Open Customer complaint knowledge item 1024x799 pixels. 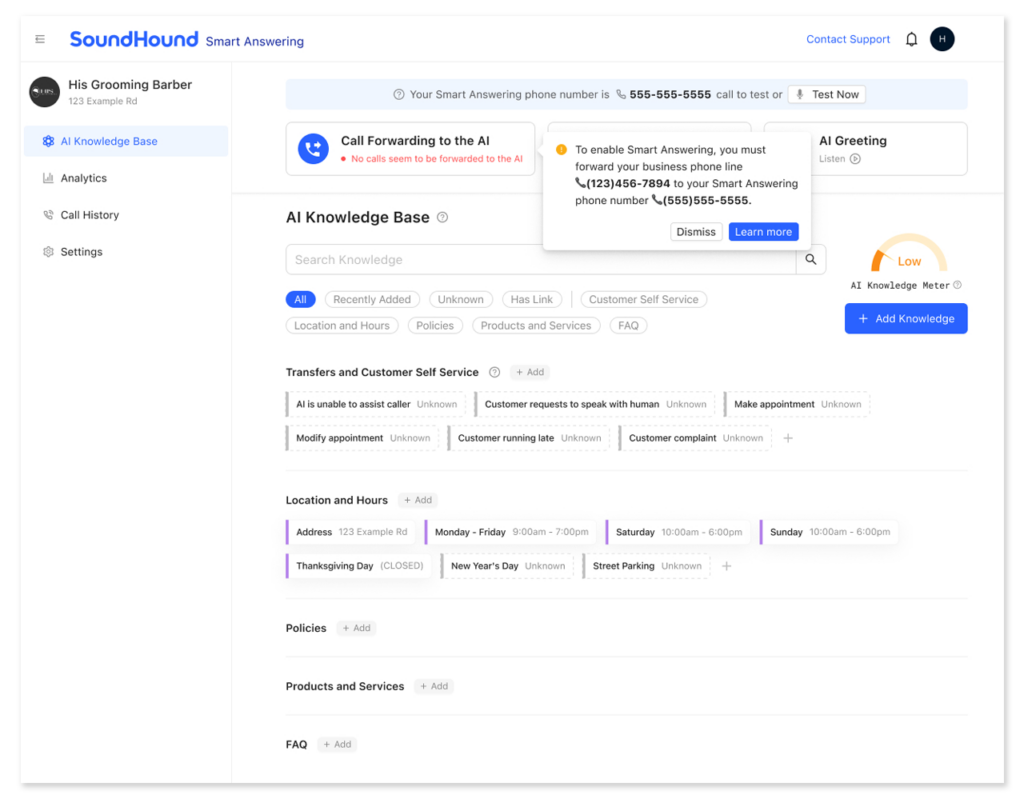695,438
